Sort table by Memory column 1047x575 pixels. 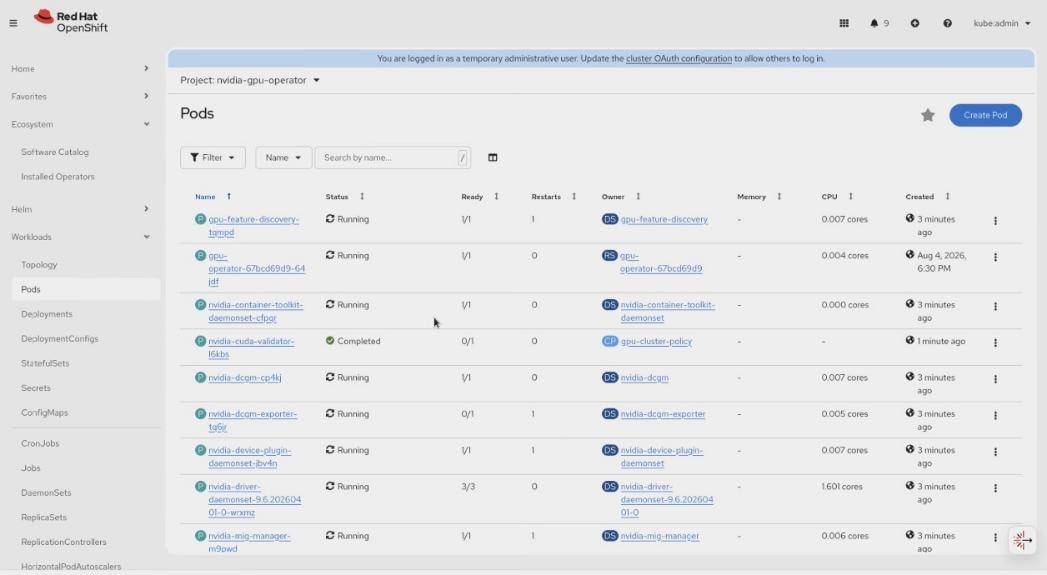click(x=759, y=196)
